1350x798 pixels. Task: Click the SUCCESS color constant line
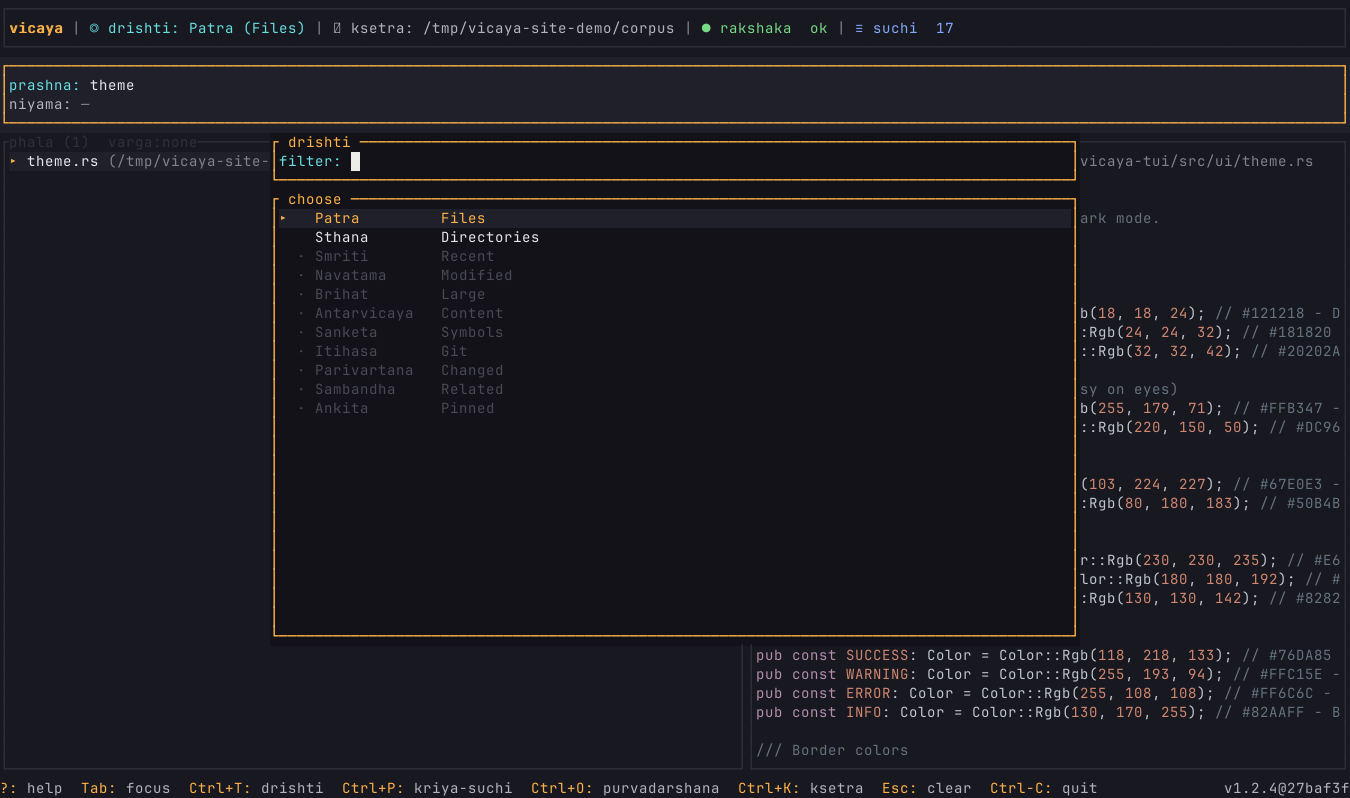(x=1044, y=655)
